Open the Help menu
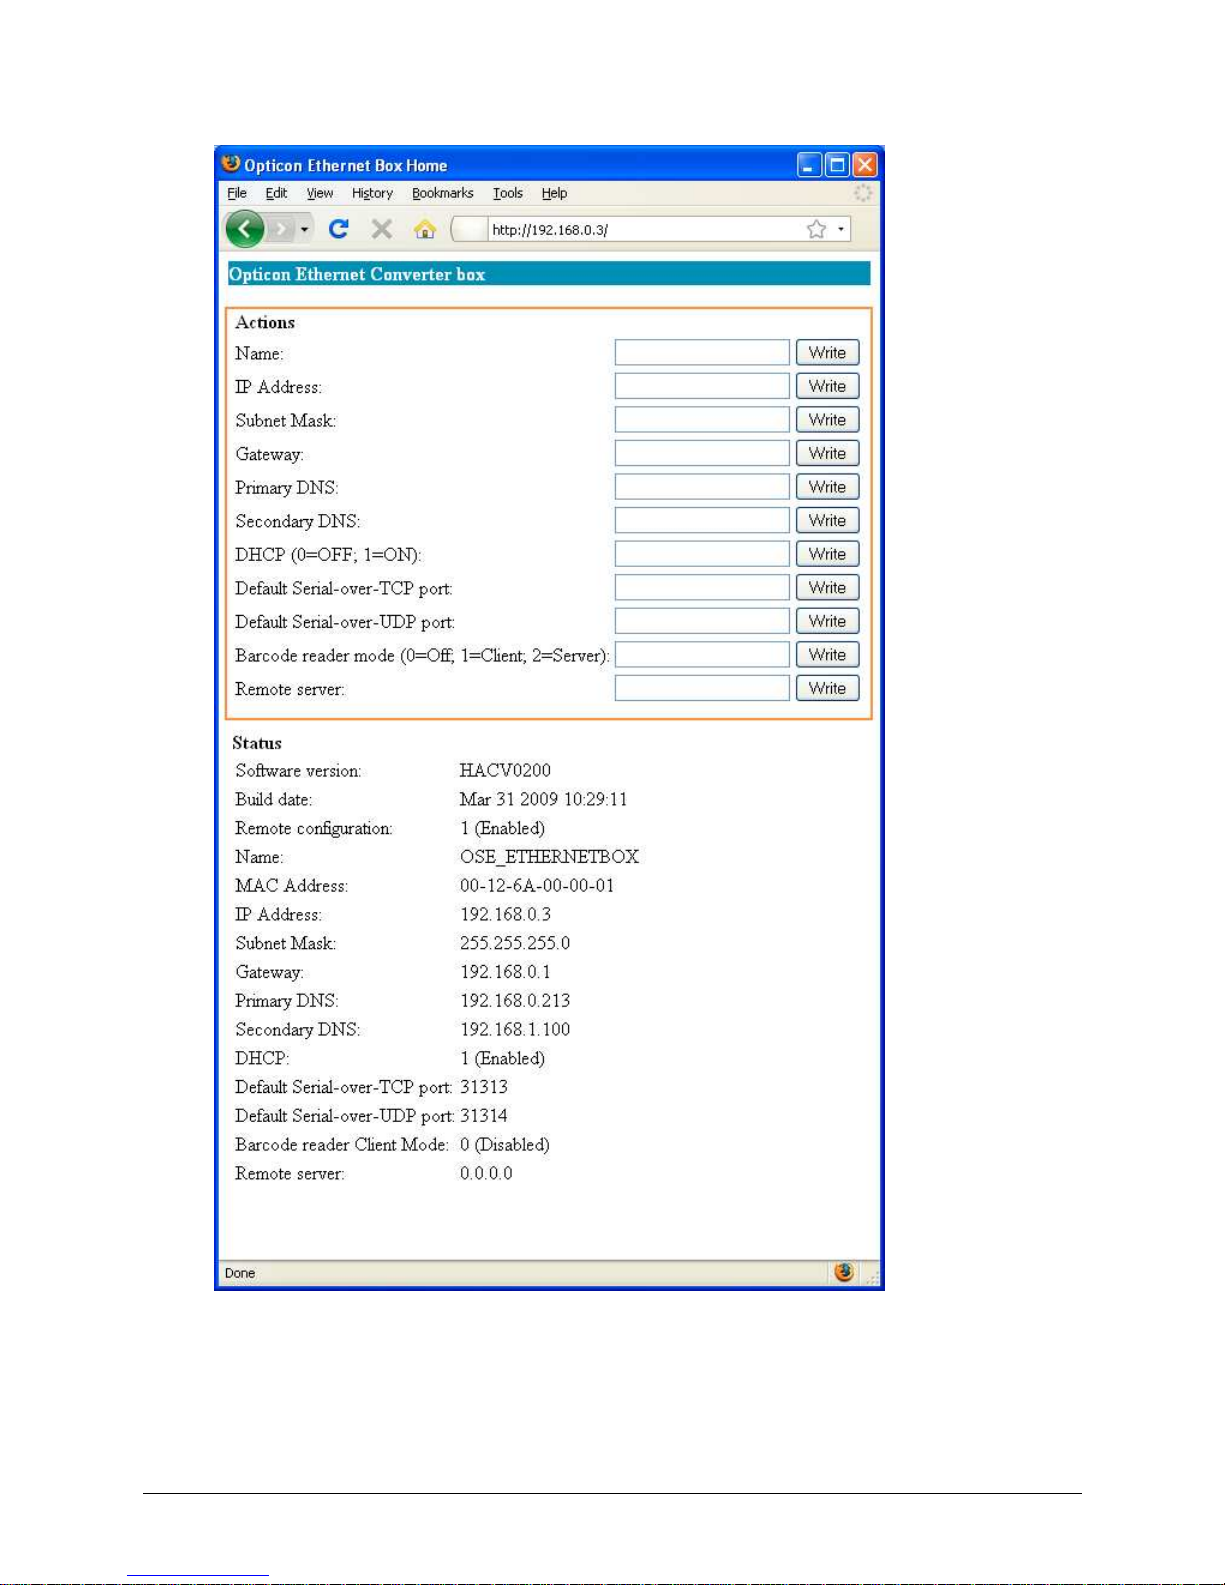Screen dimensions: 1225x1585 click(555, 193)
